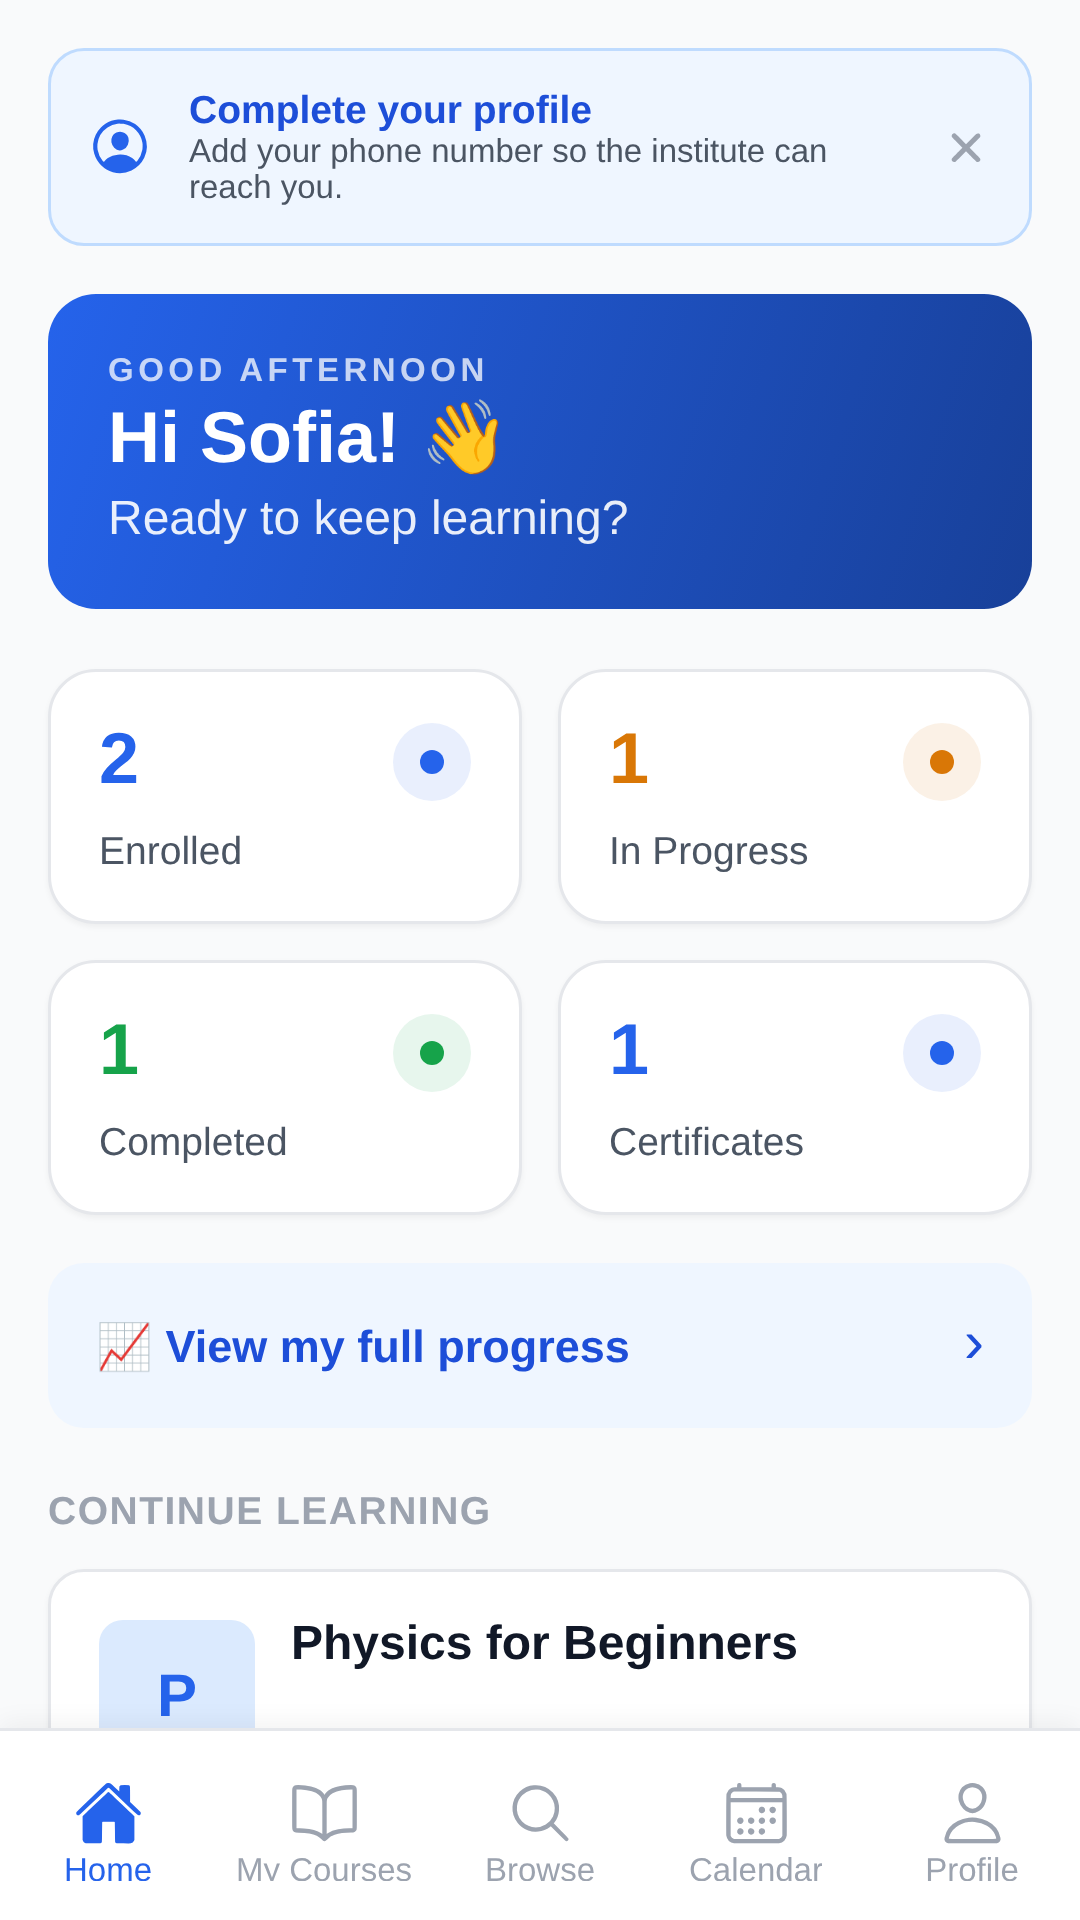The image size is (1080, 1920).
Task: Open Physics for Beginners course
Action: 540,1650
